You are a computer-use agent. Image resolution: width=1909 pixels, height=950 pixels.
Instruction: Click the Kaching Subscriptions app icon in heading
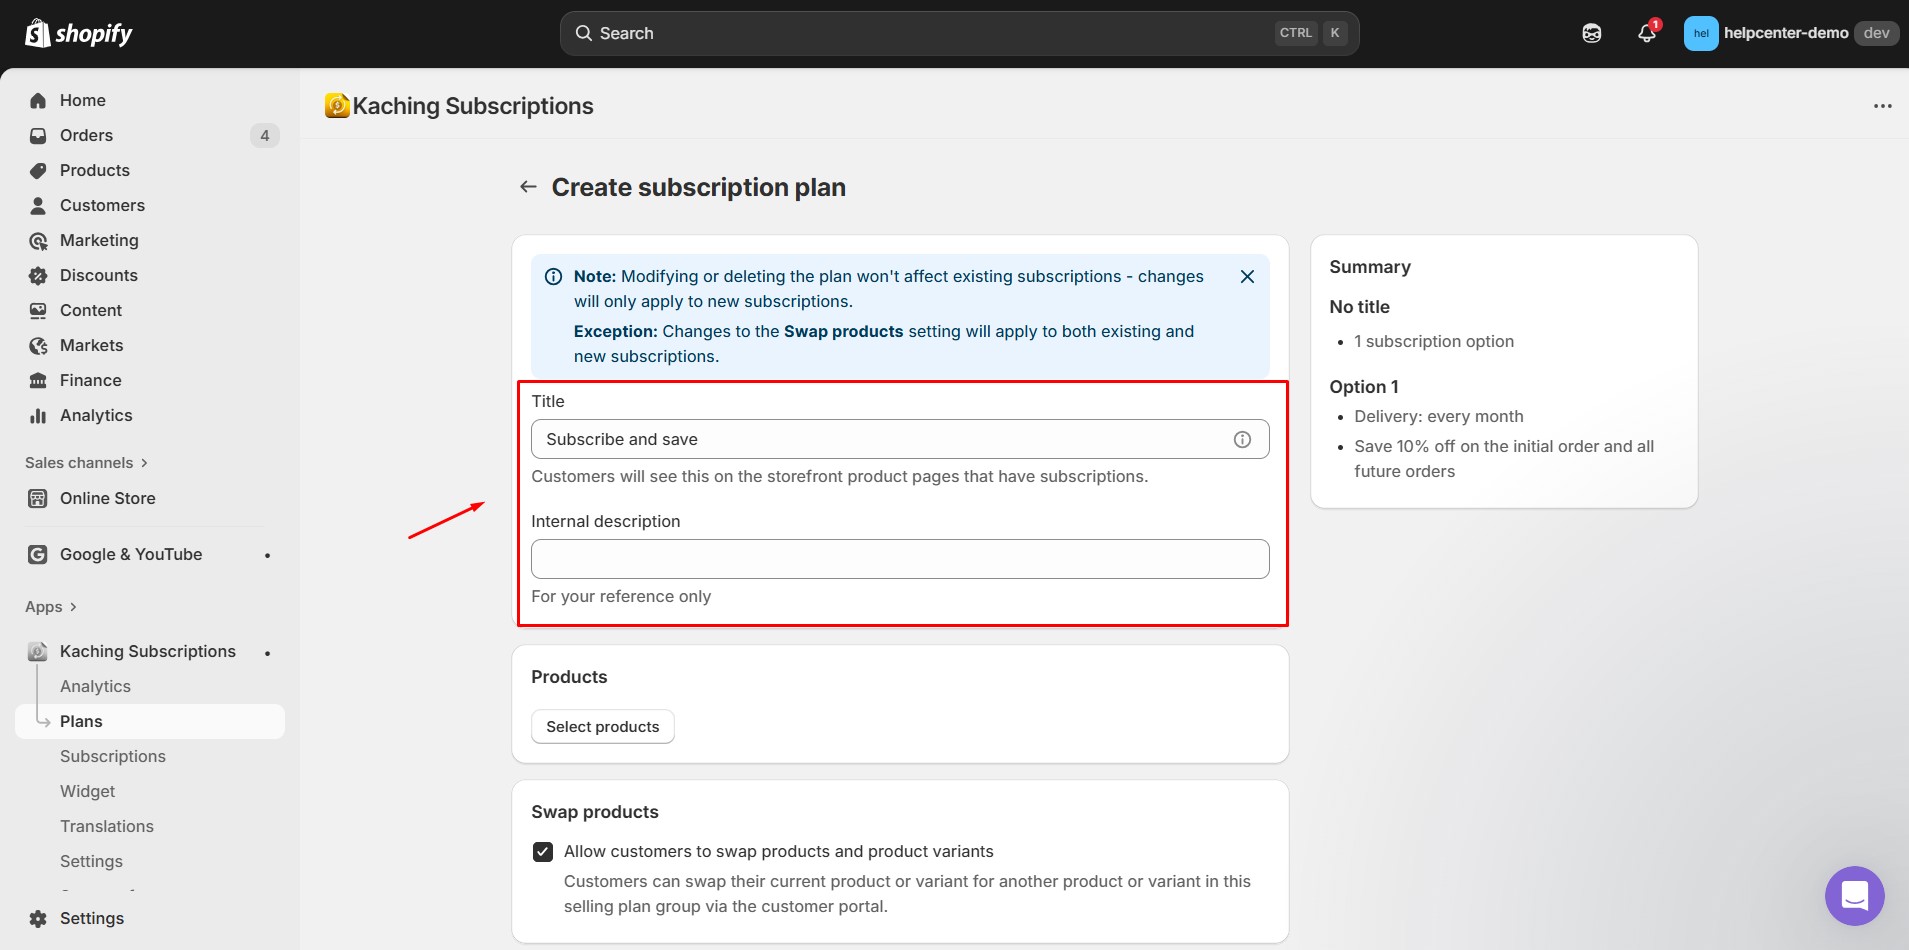click(x=337, y=106)
